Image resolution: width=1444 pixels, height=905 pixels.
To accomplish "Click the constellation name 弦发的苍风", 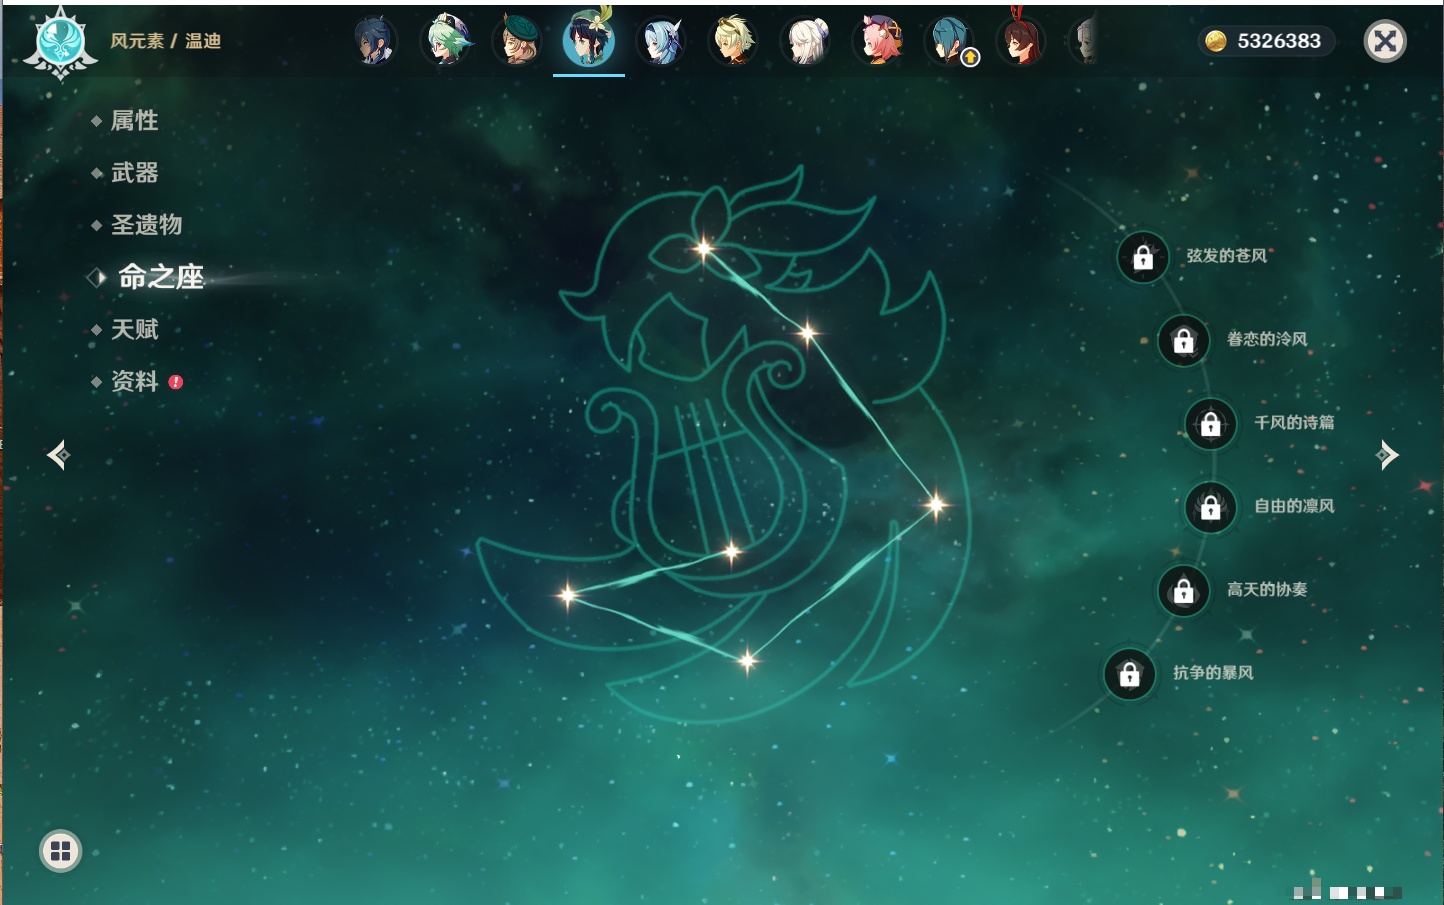I will coord(1227,256).
